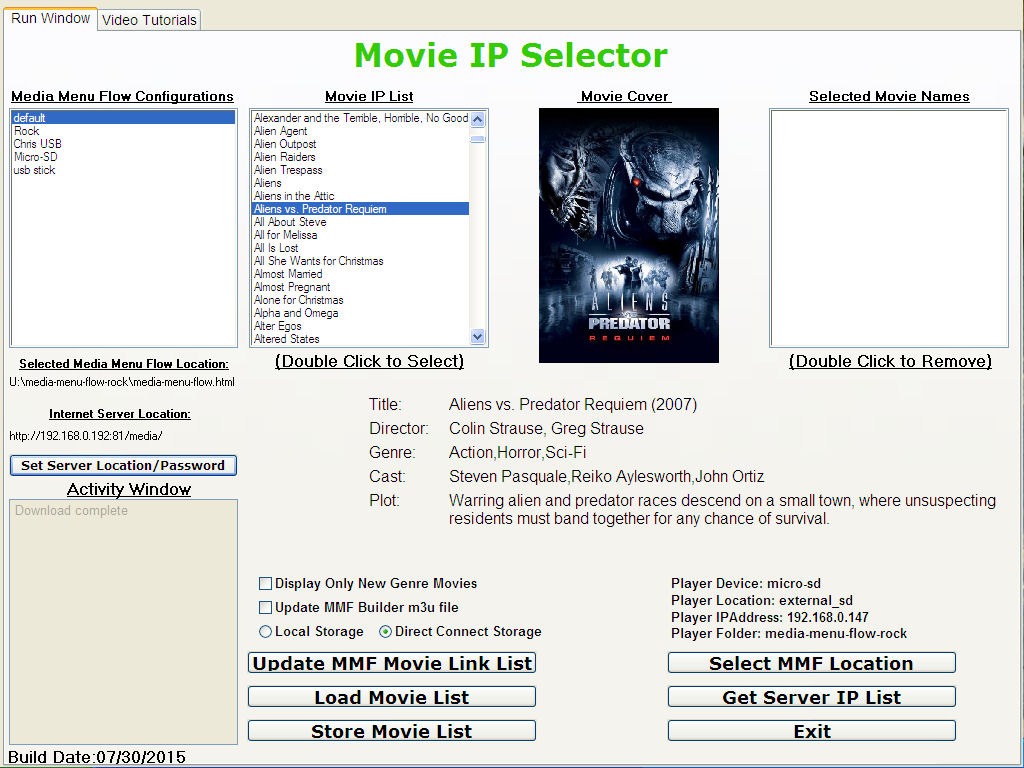The width and height of the screenshot is (1024, 768).
Task: Click the media-menu-flow.html location path text
Action: tap(122, 382)
